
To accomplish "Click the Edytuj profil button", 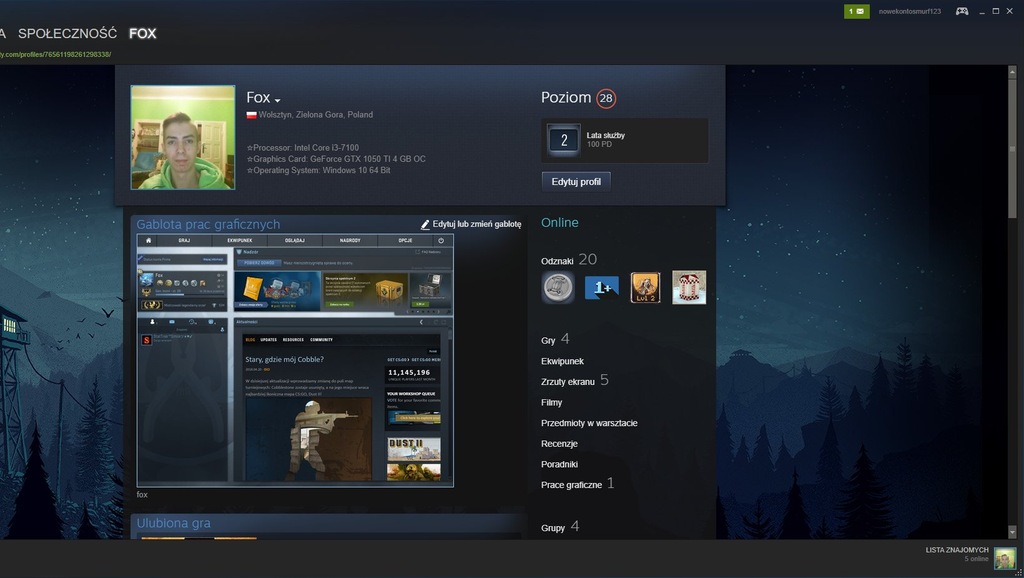I will coord(576,182).
